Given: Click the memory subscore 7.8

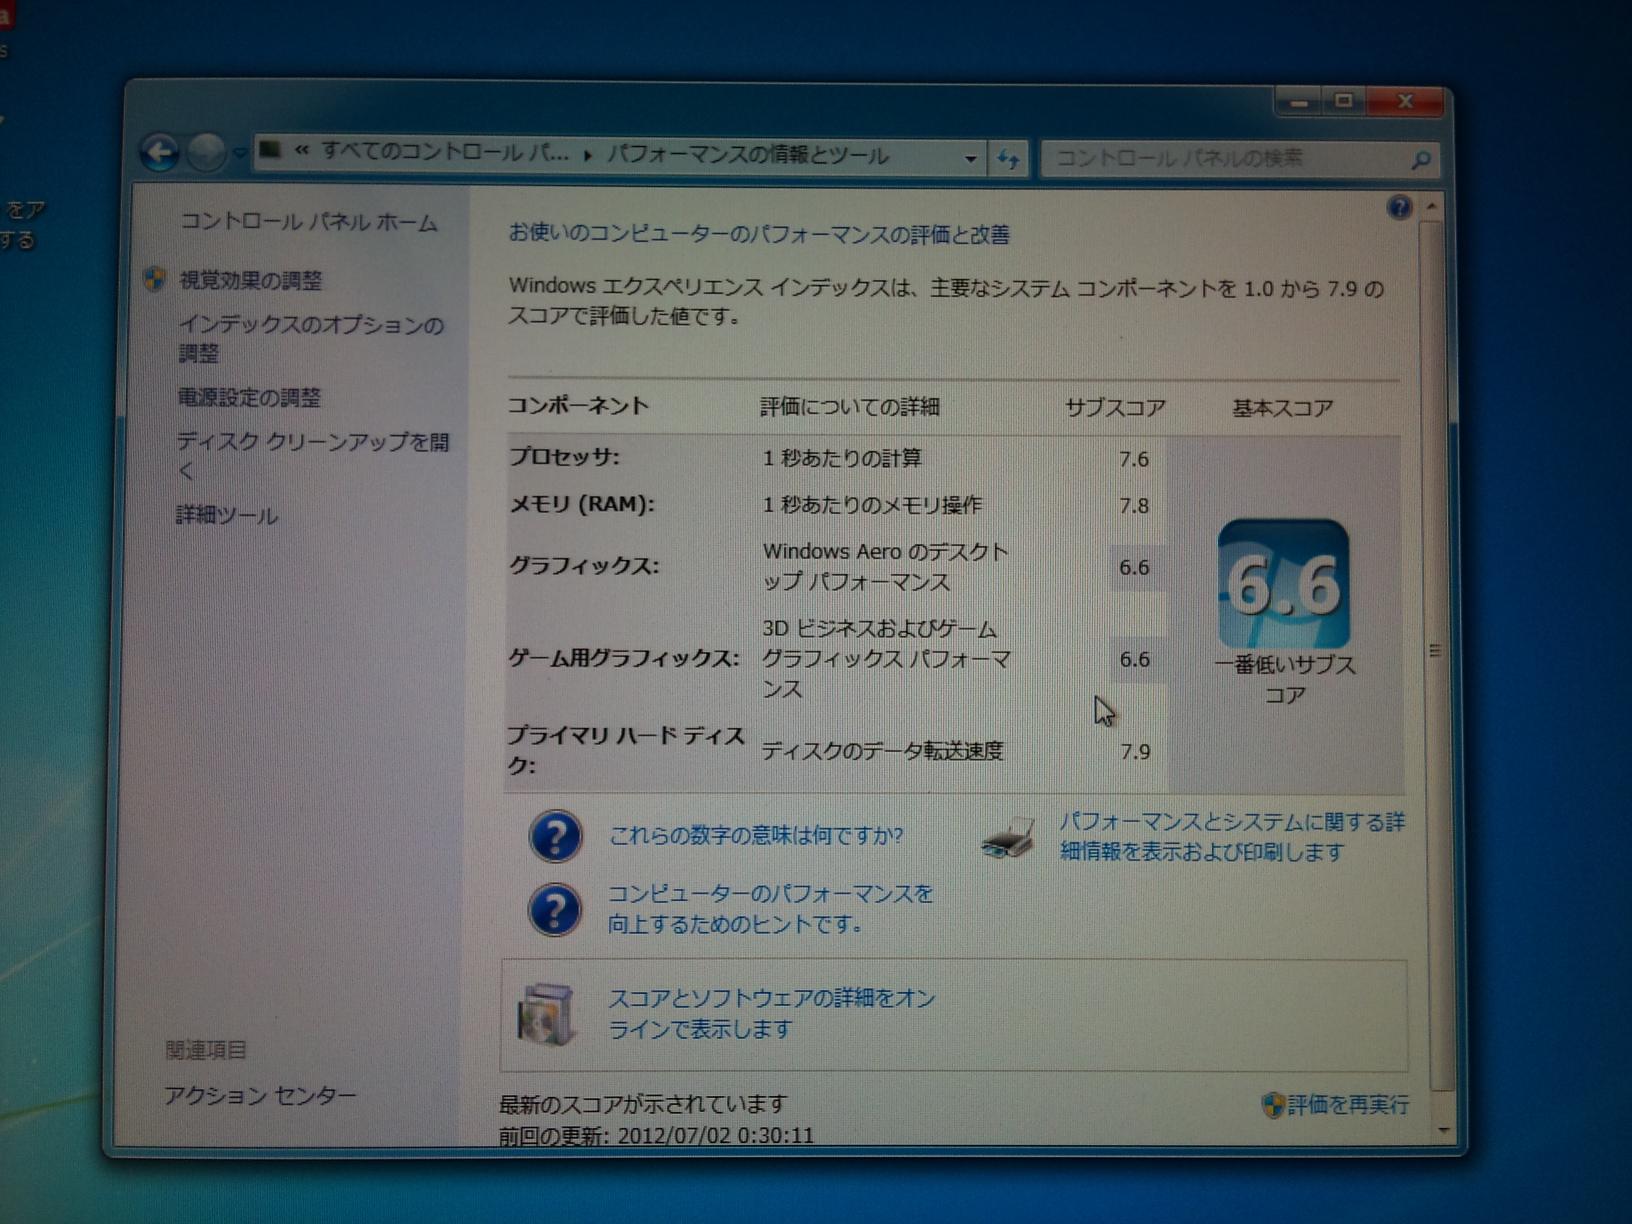Looking at the screenshot, I should pos(1134,506).
